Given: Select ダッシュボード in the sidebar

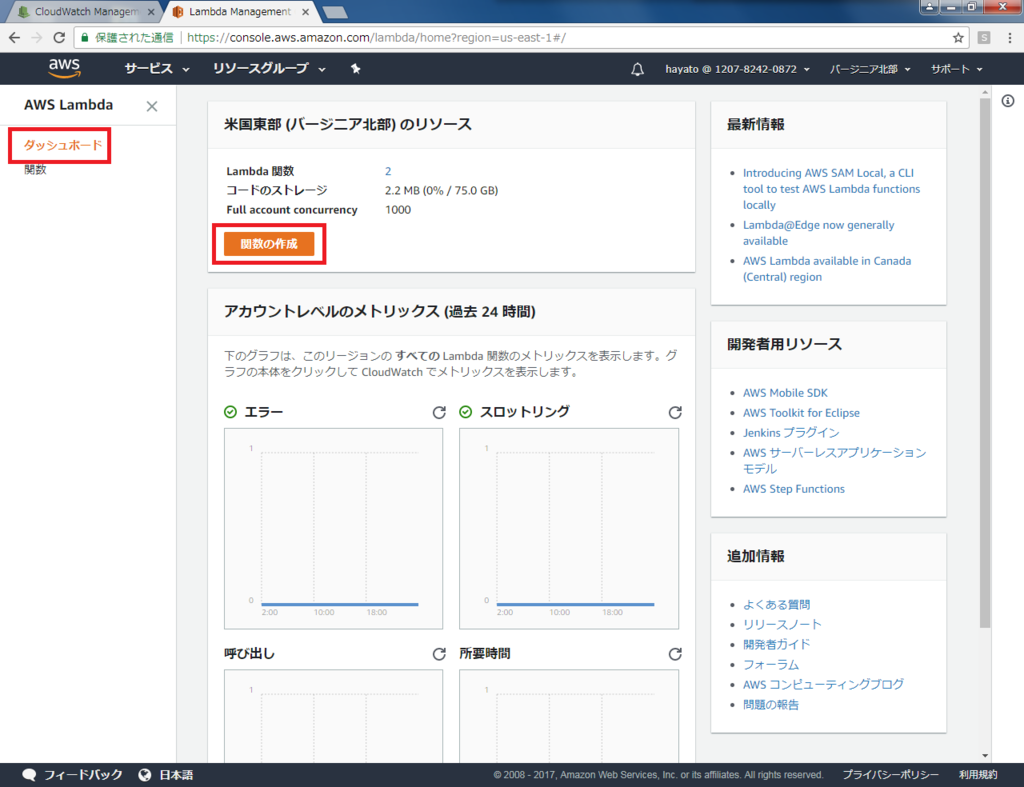Looking at the screenshot, I should [x=63, y=145].
